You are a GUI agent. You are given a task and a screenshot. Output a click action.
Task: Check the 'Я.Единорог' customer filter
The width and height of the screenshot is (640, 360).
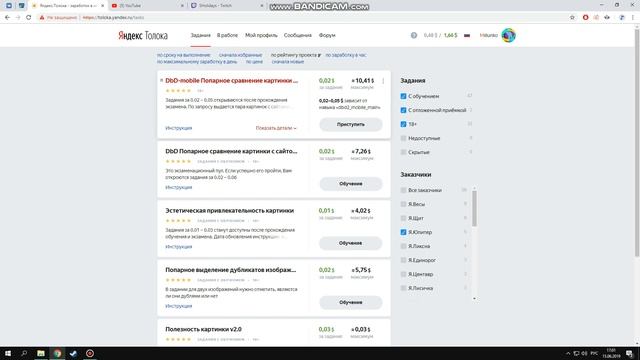pyautogui.click(x=403, y=260)
